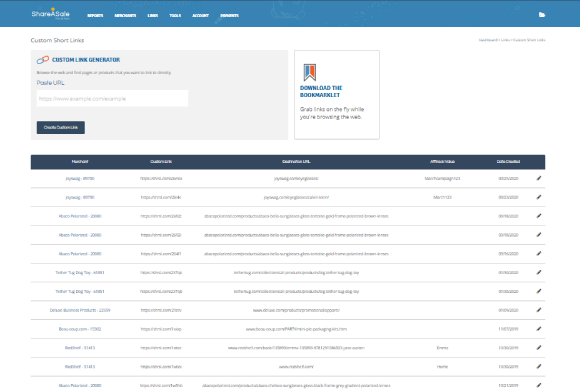Image resolution: width=580 pixels, height=390 pixels.
Task: Select the MarchCampaign123 affiliate value
Action: click(442, 178)
